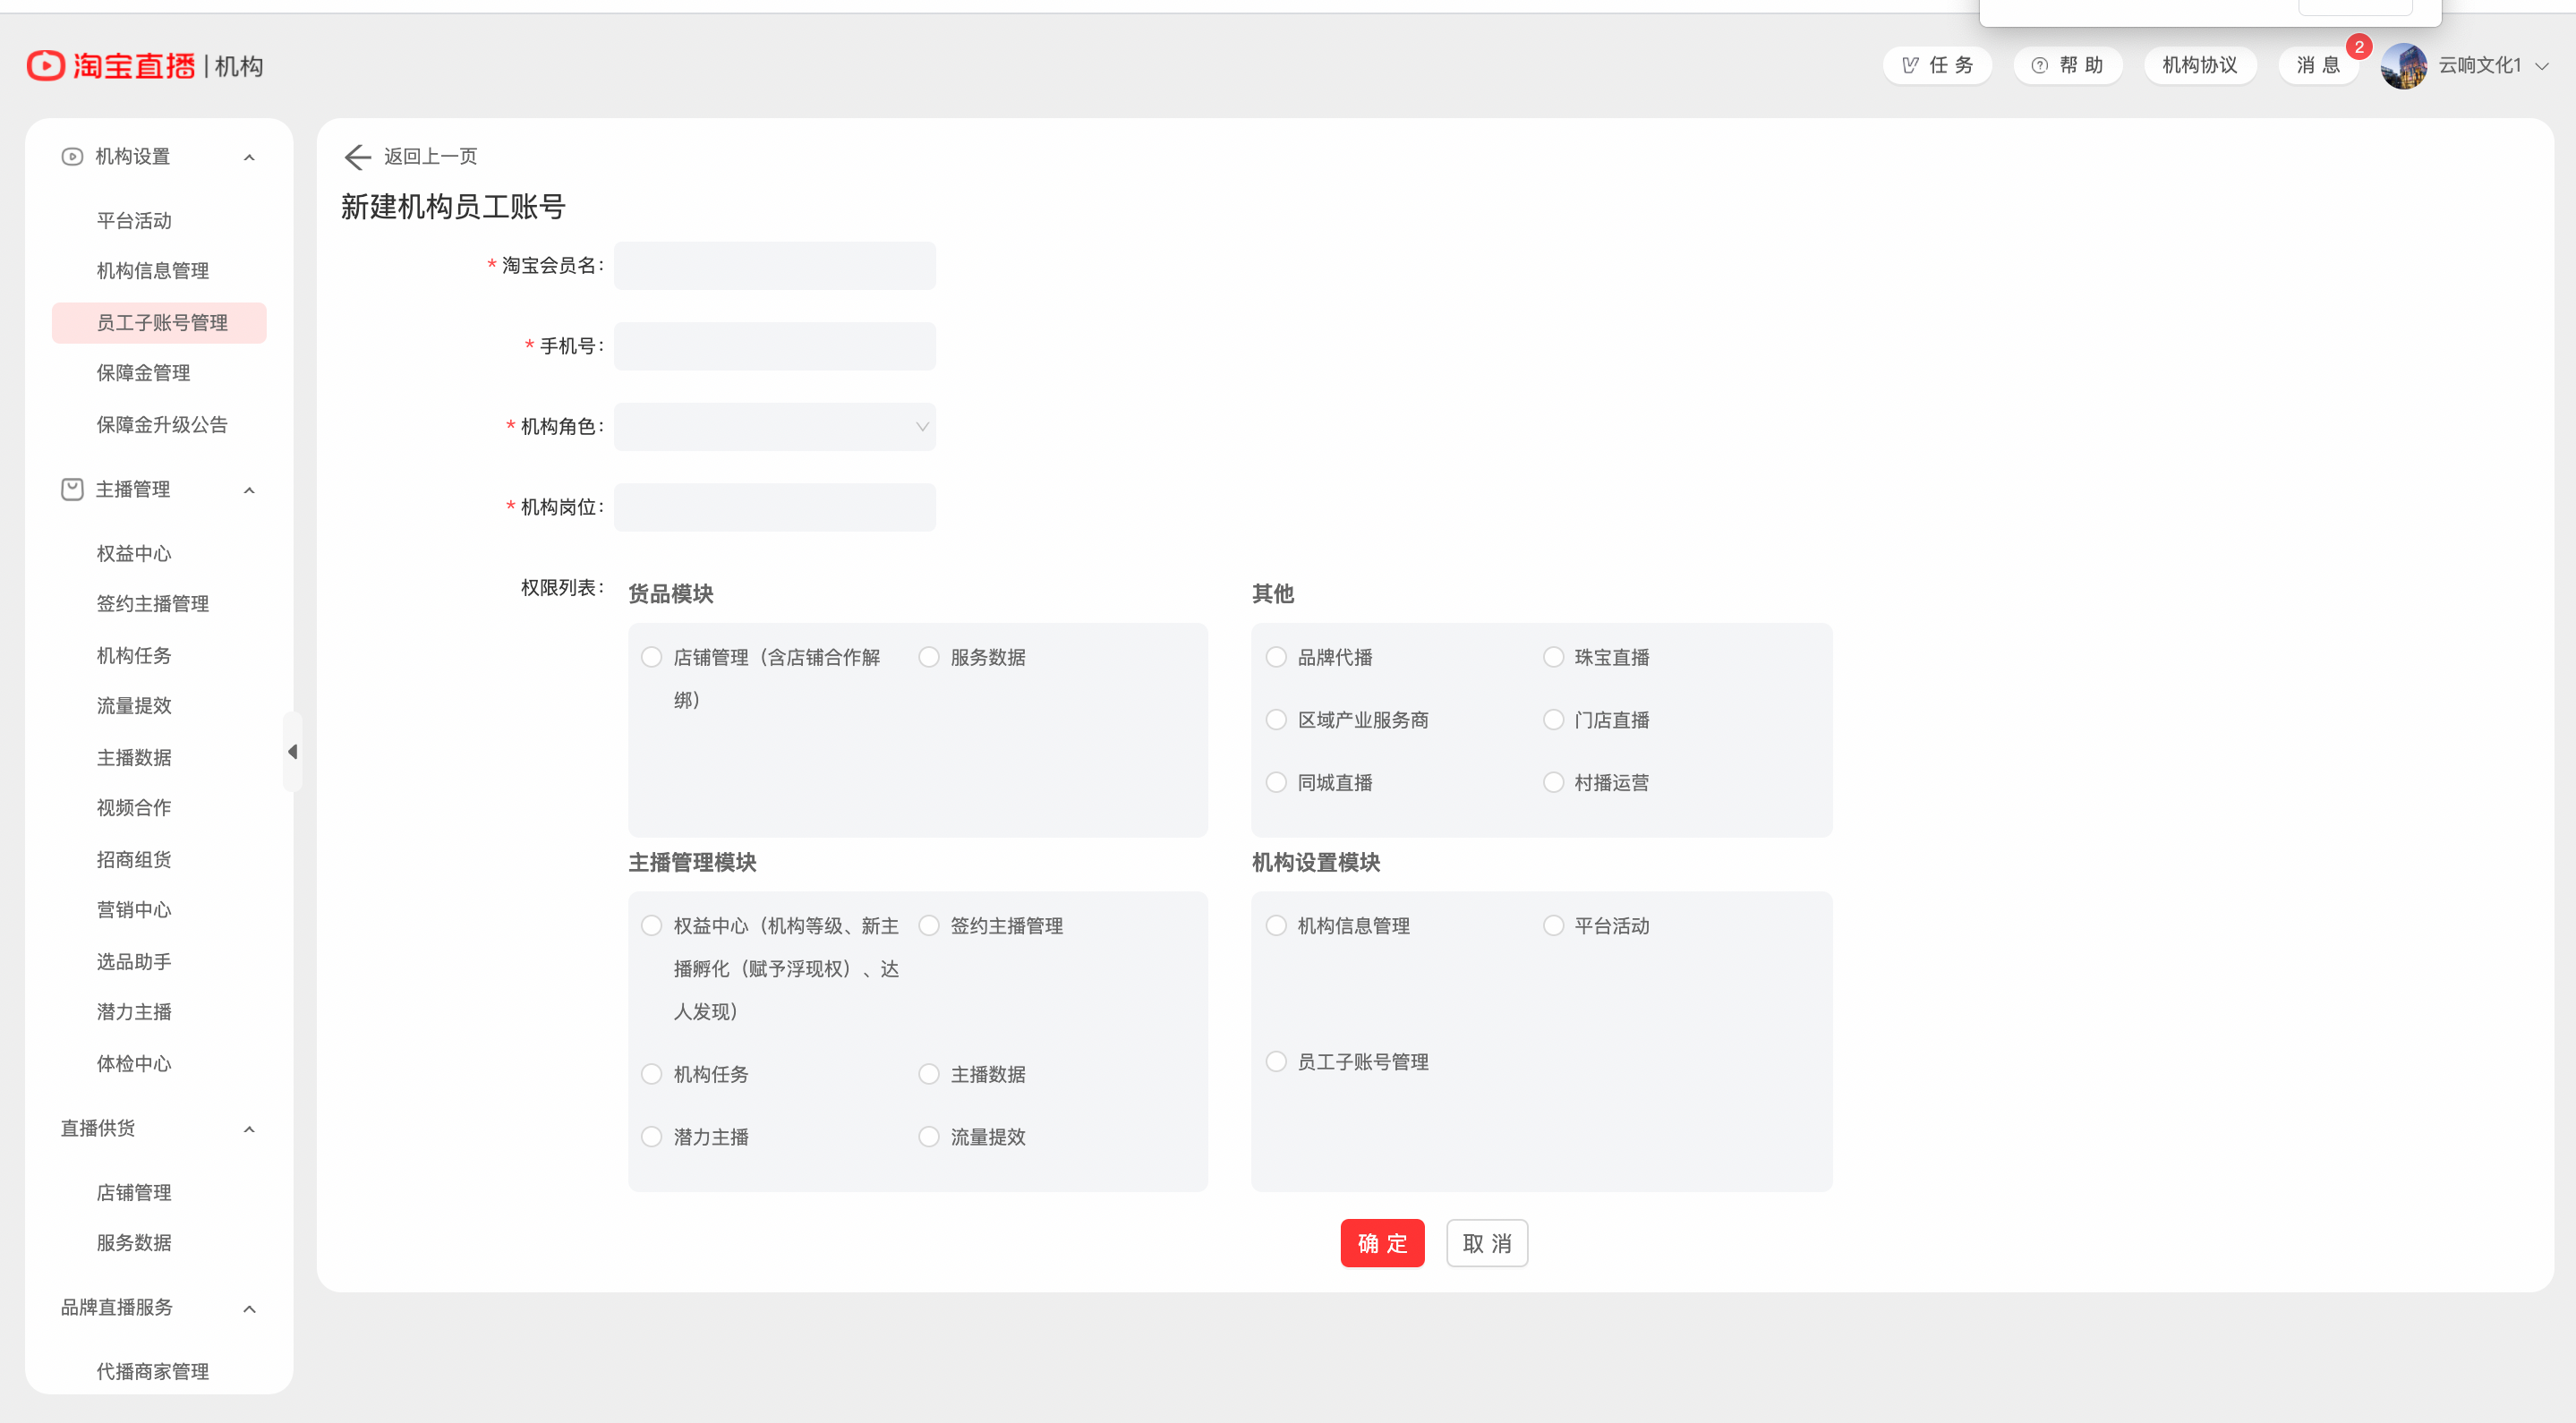Click the 取消 cancel button

[x=1487, y=1244]
